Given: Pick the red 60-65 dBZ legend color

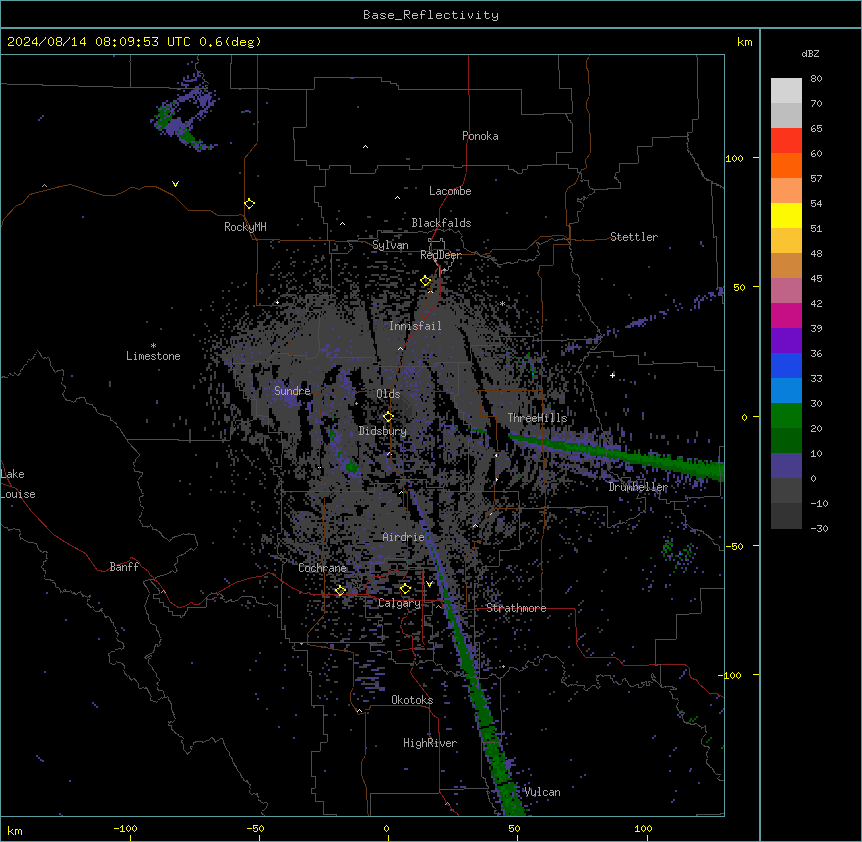Looking at the screenshot, I should 786,141.
